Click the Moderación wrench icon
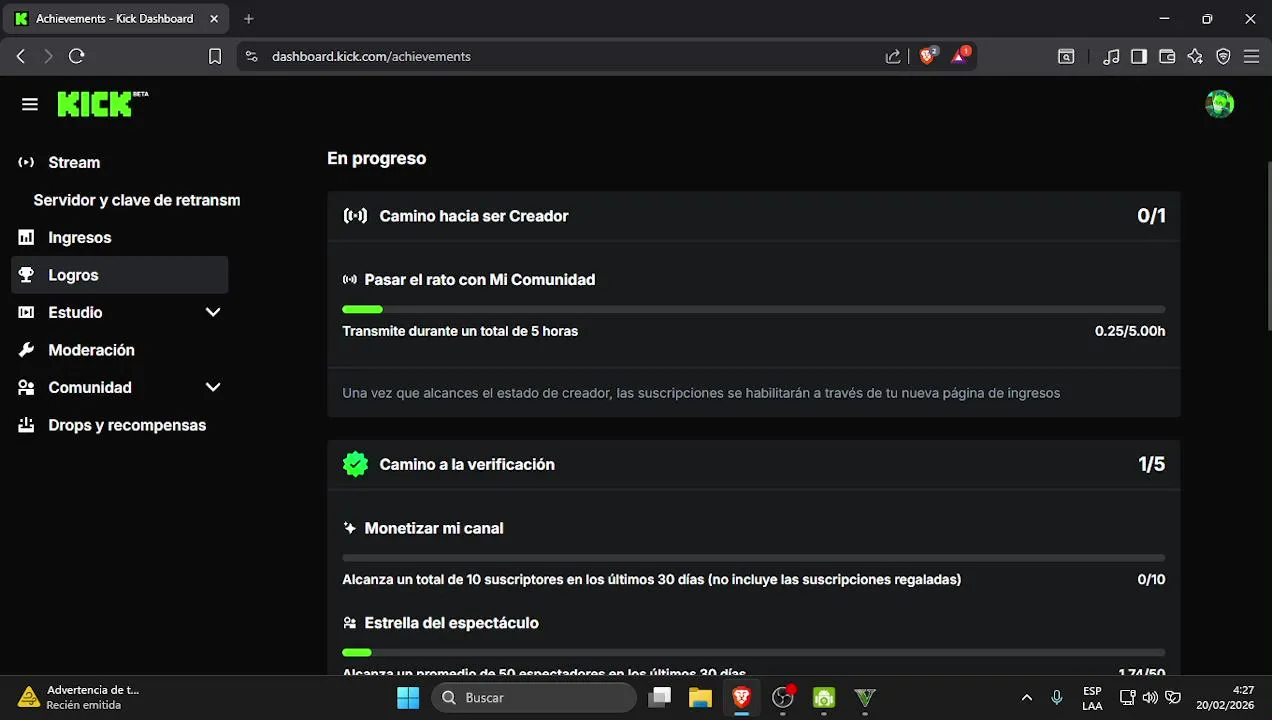Image resolution: width=1272 pixels, height=720 pixels. point(26,350)
